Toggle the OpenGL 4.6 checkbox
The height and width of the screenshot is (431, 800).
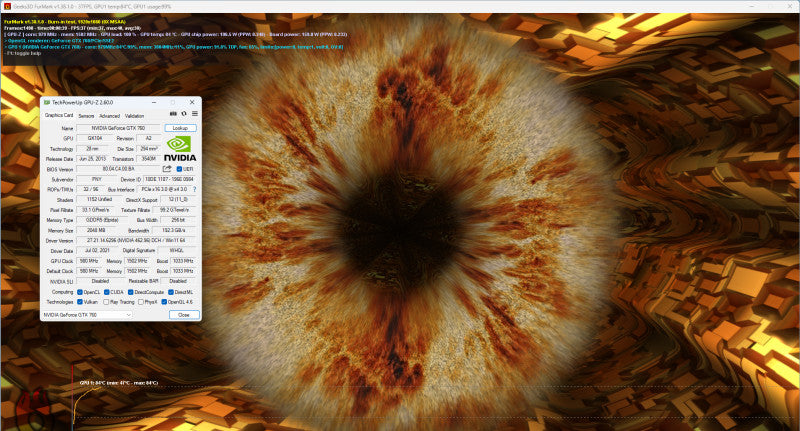point(164,302)
